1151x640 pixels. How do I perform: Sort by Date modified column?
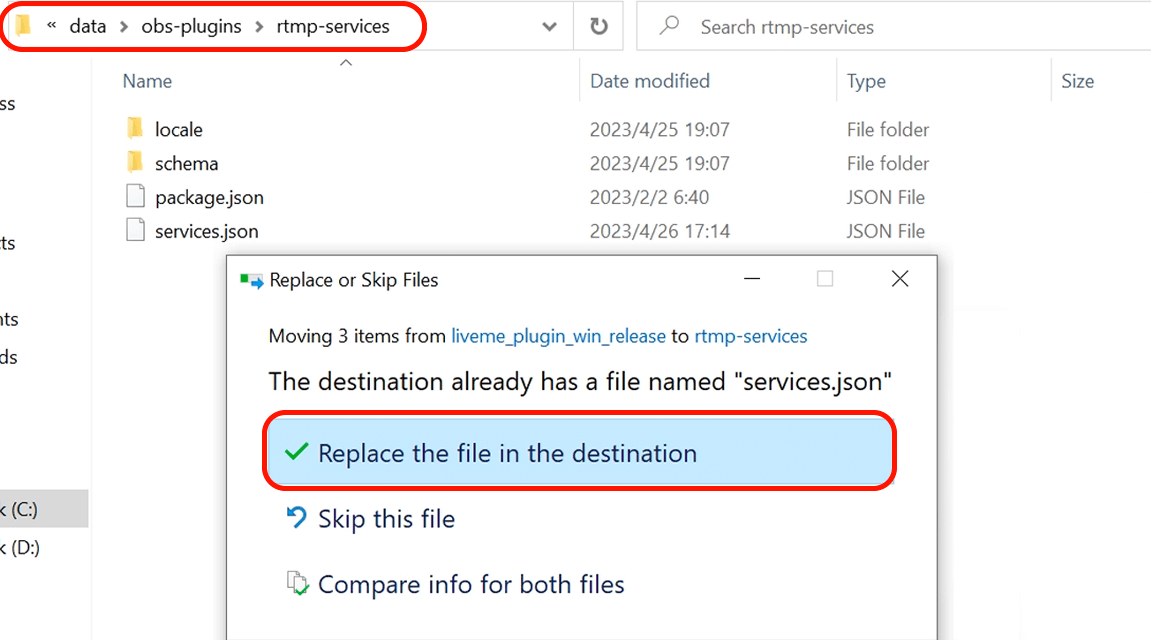tap(650, 81)
